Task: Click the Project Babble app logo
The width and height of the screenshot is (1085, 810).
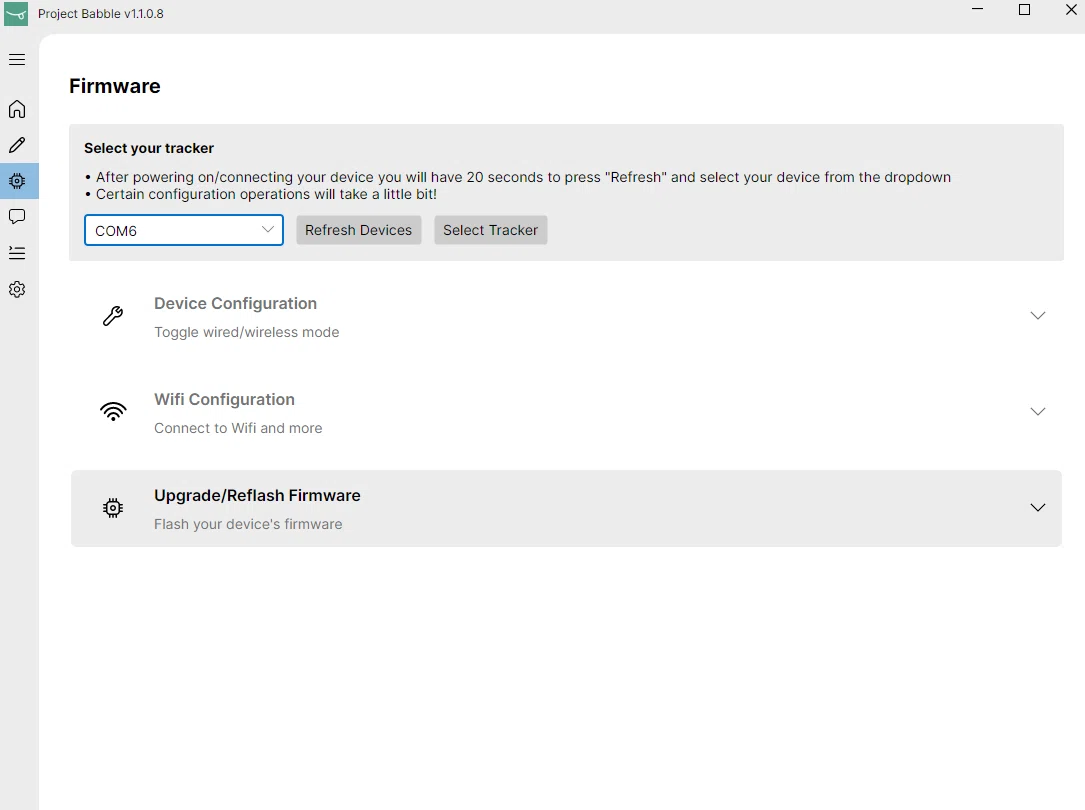Action: (16, 13)
